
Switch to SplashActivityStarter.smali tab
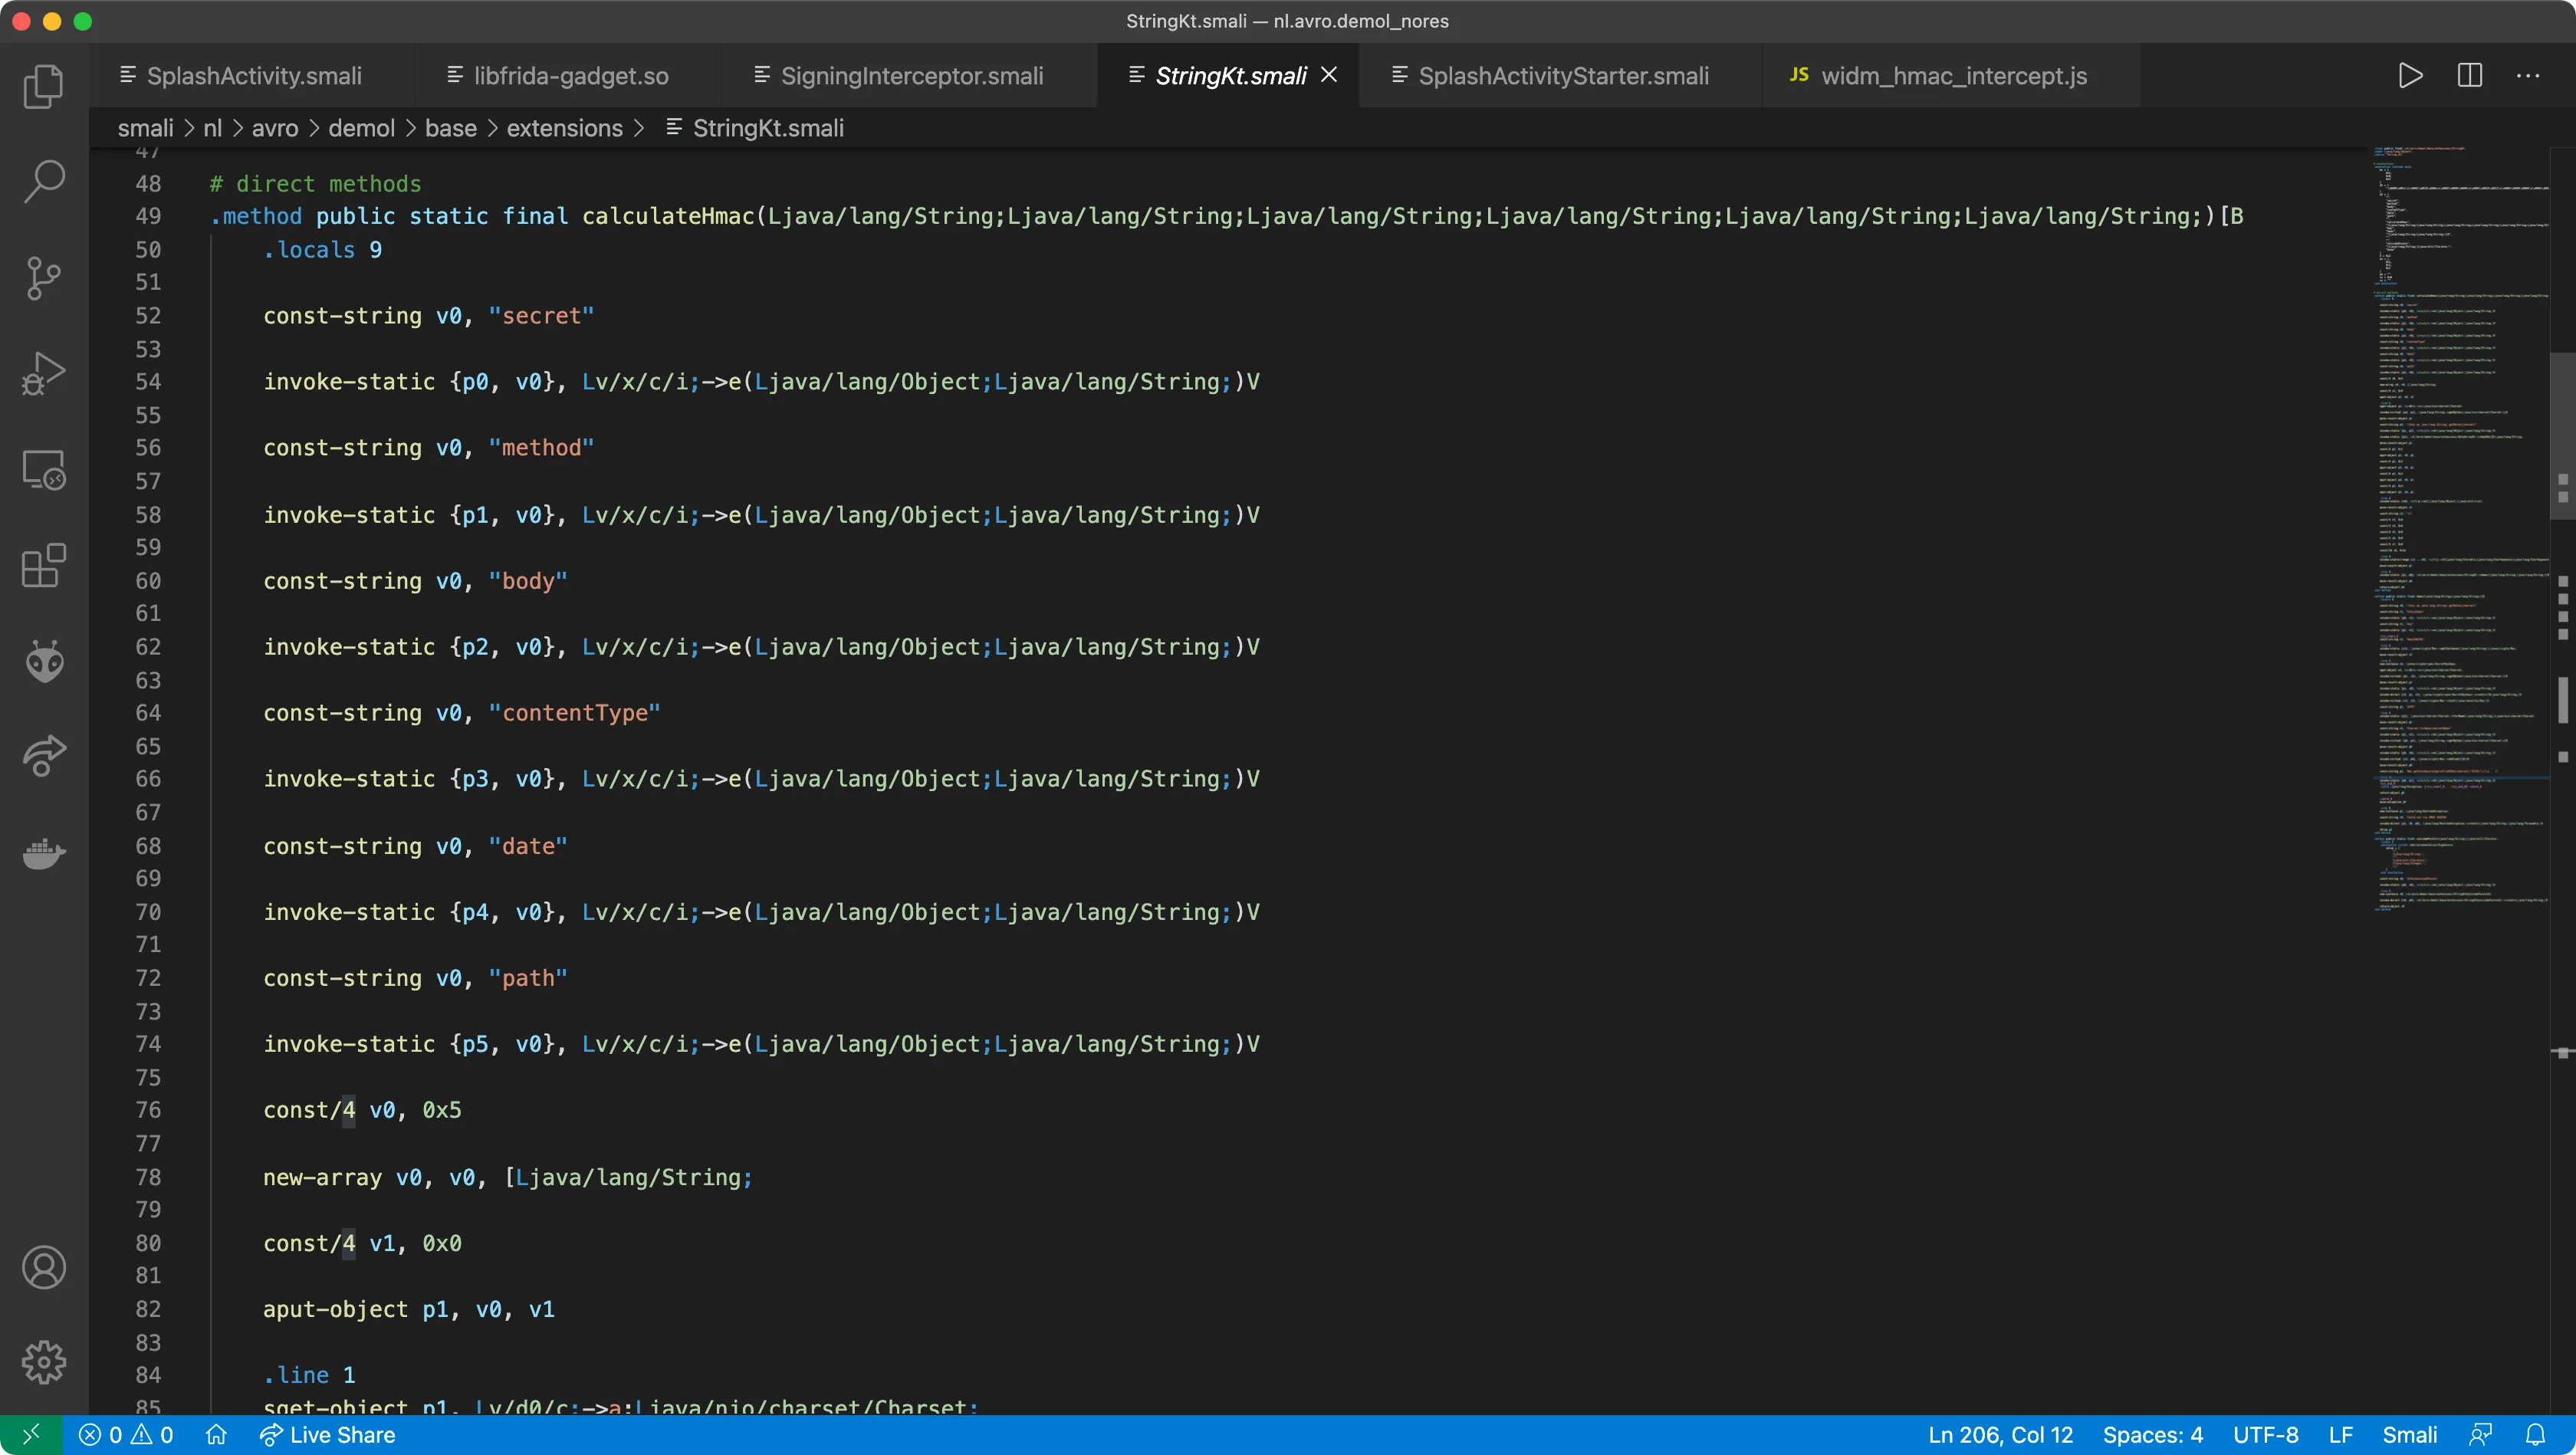coord(1562,76)
